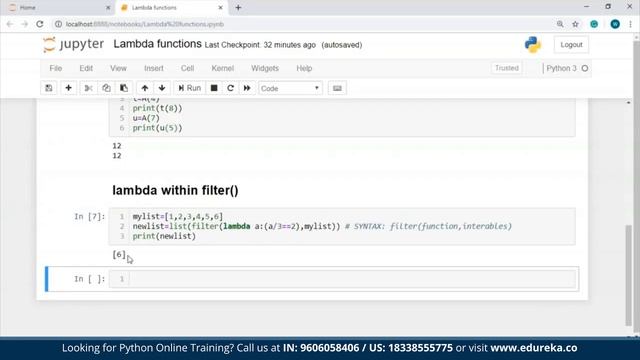Move the selected cell up arrow
The image size is (640, 360).
tap(144, 88)
